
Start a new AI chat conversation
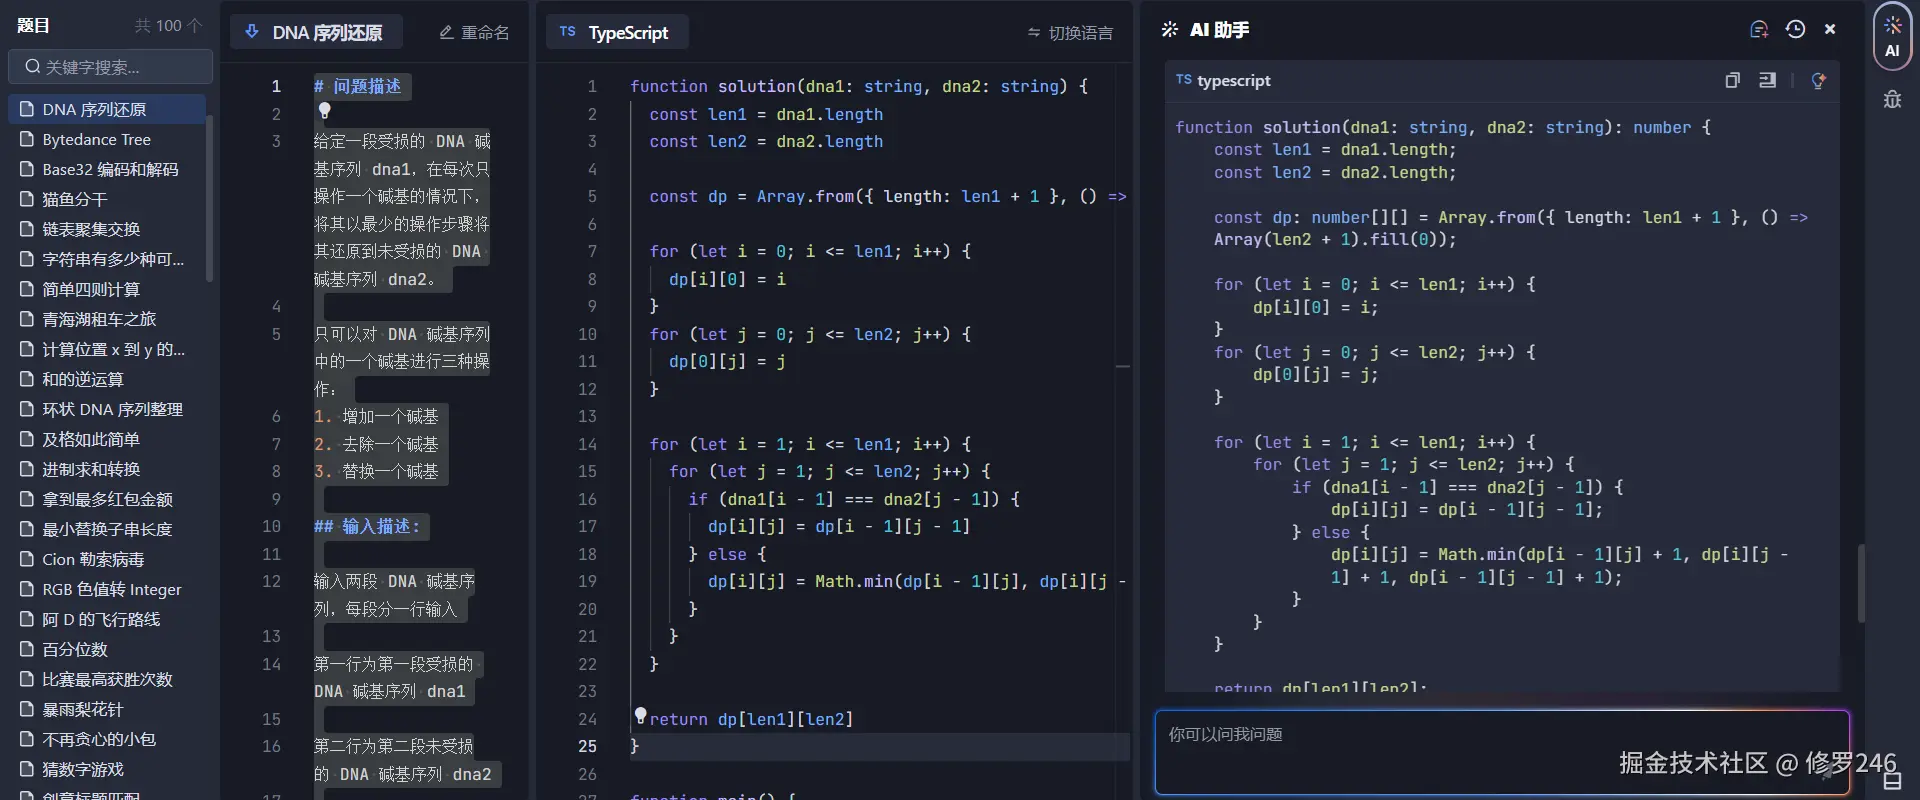pos(1759,30)
